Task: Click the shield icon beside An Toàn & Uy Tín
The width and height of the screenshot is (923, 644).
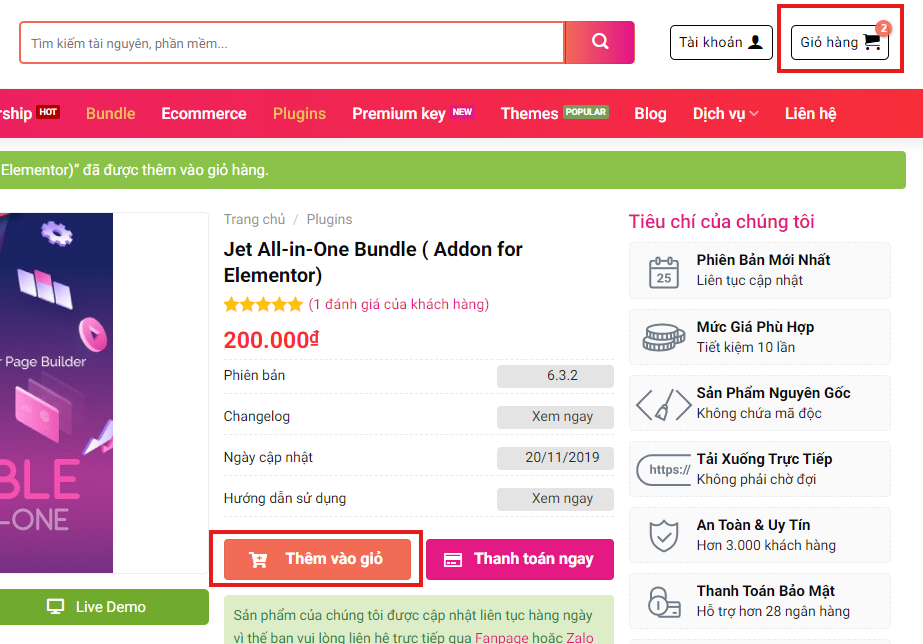Action: 663,535
